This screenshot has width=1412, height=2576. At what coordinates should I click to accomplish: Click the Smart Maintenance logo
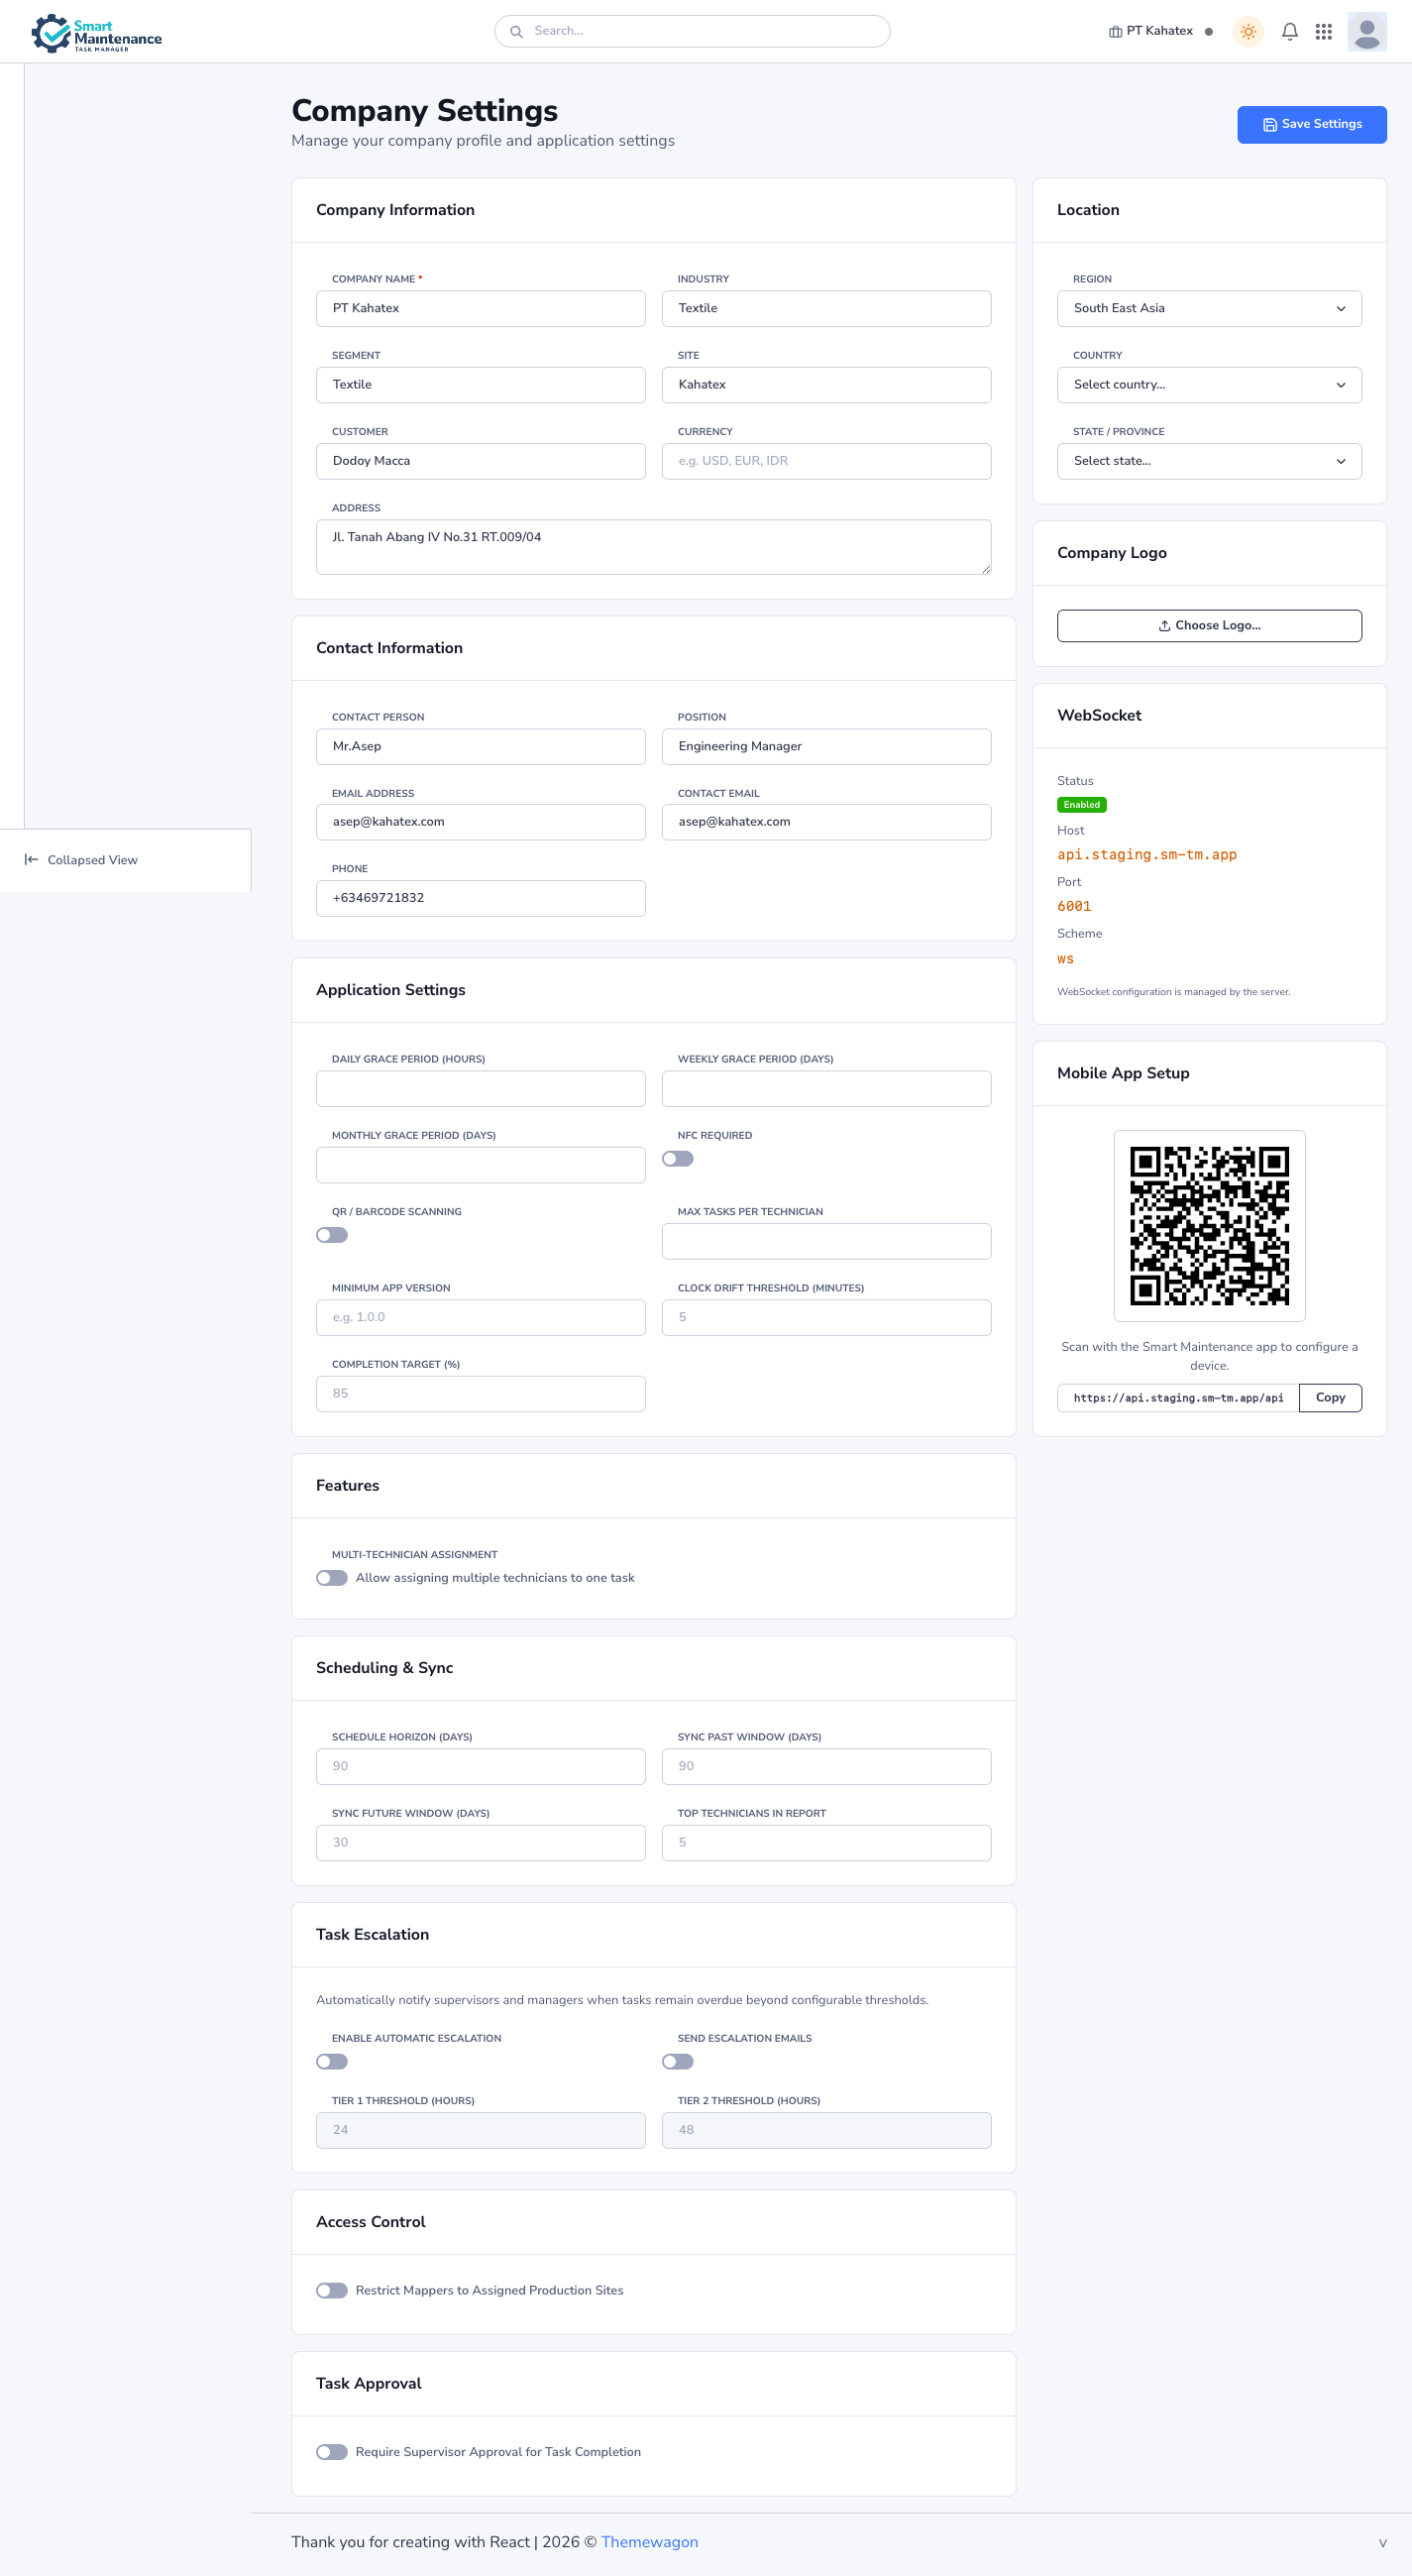pos(96,33)
